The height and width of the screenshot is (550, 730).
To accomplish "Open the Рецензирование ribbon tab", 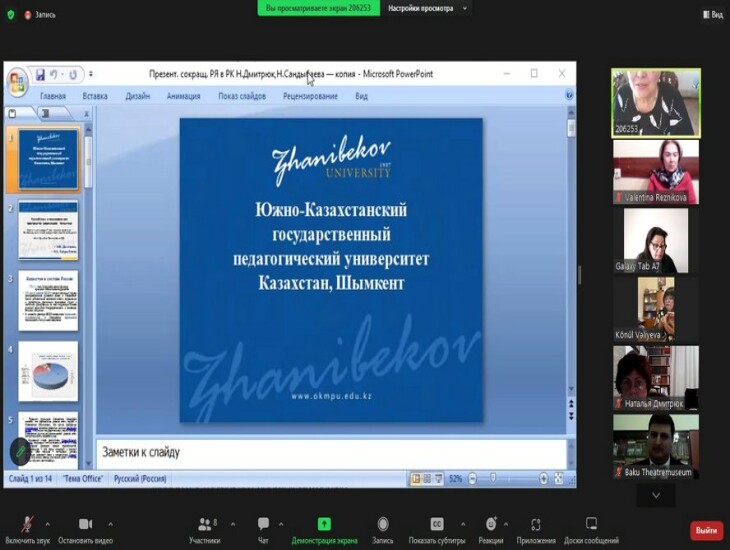I will click(x=311, y=96).
